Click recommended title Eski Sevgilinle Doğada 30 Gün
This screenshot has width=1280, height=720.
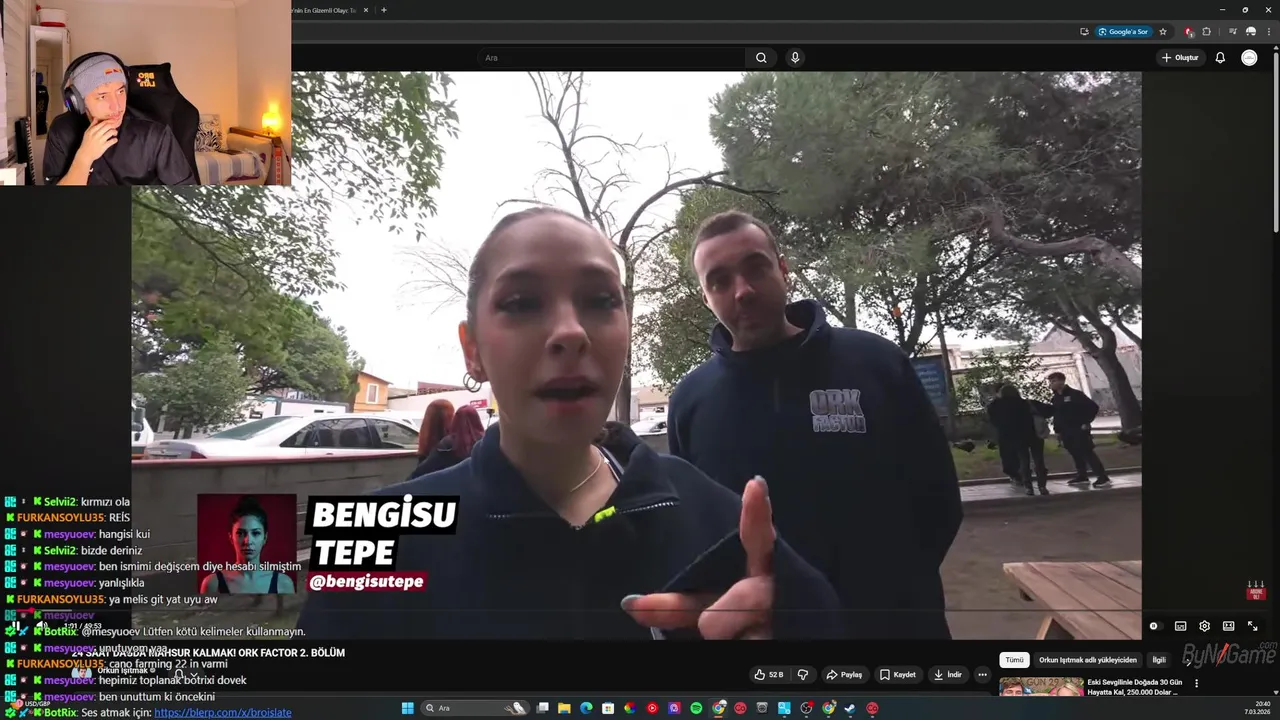1135,687
